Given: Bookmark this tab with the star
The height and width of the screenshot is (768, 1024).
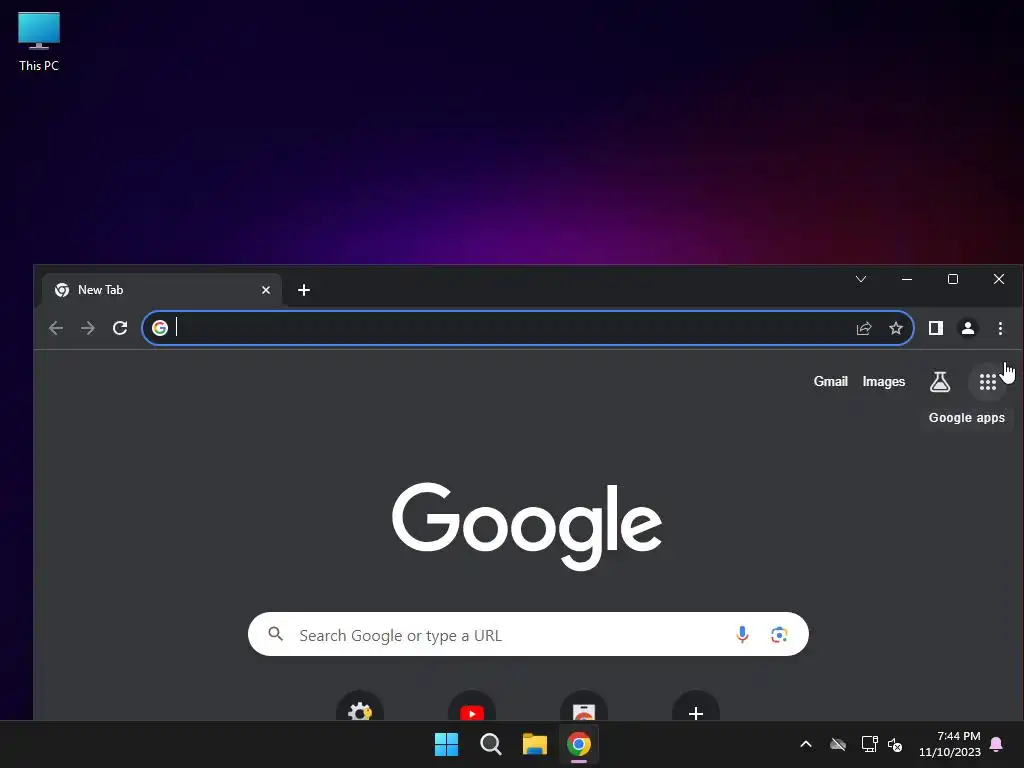Looking at the screenshot, I should coord(896,328).
